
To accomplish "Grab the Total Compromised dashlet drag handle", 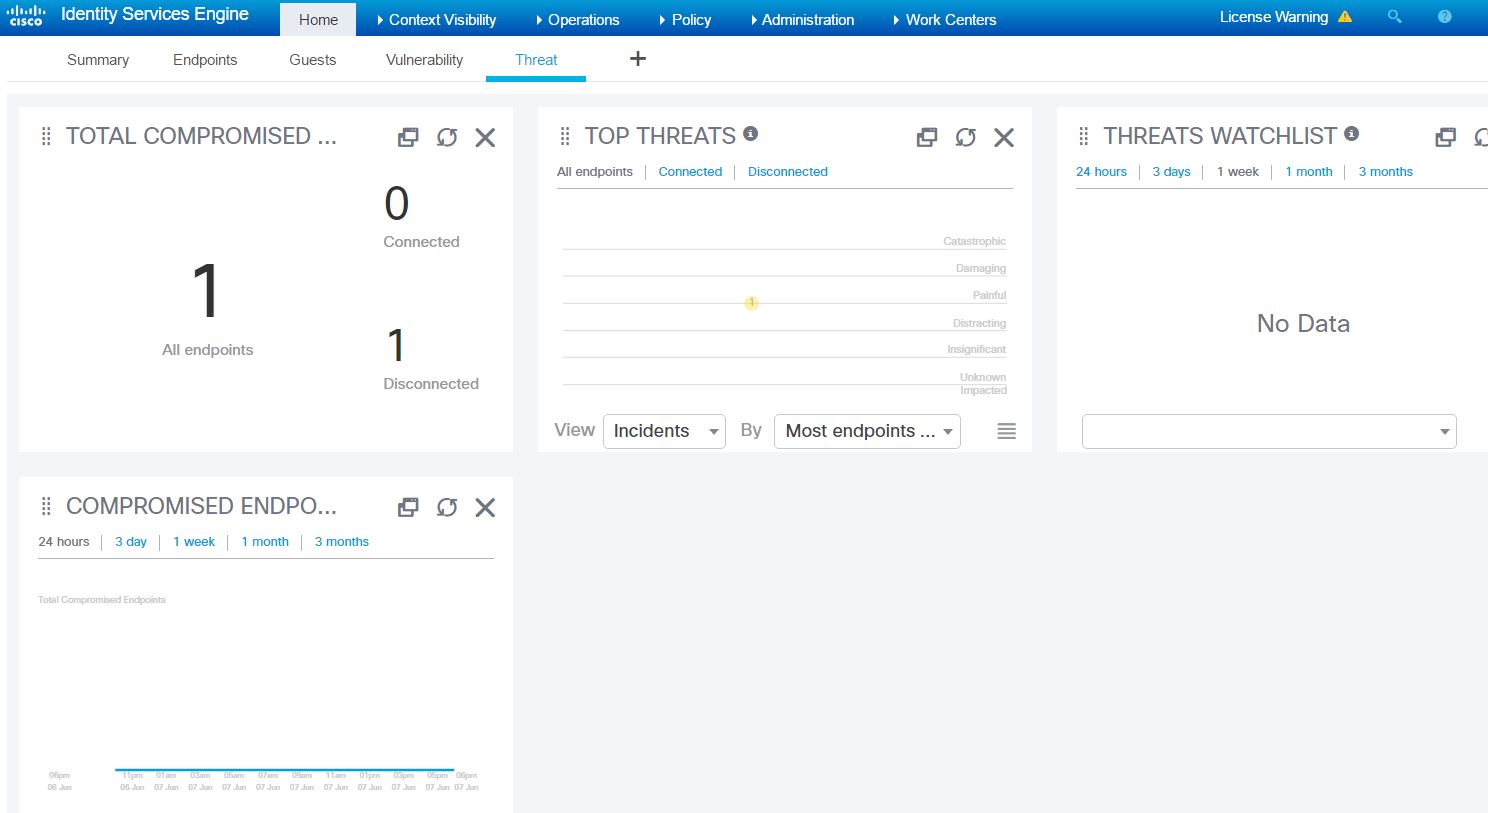I will 46,137.
